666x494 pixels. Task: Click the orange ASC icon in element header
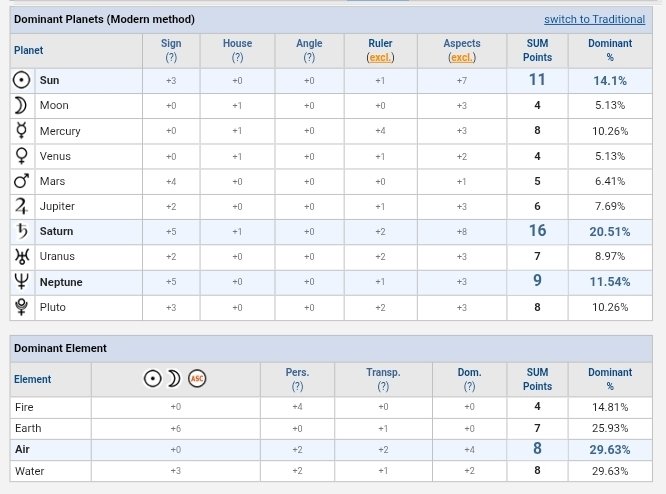[197, 378]
